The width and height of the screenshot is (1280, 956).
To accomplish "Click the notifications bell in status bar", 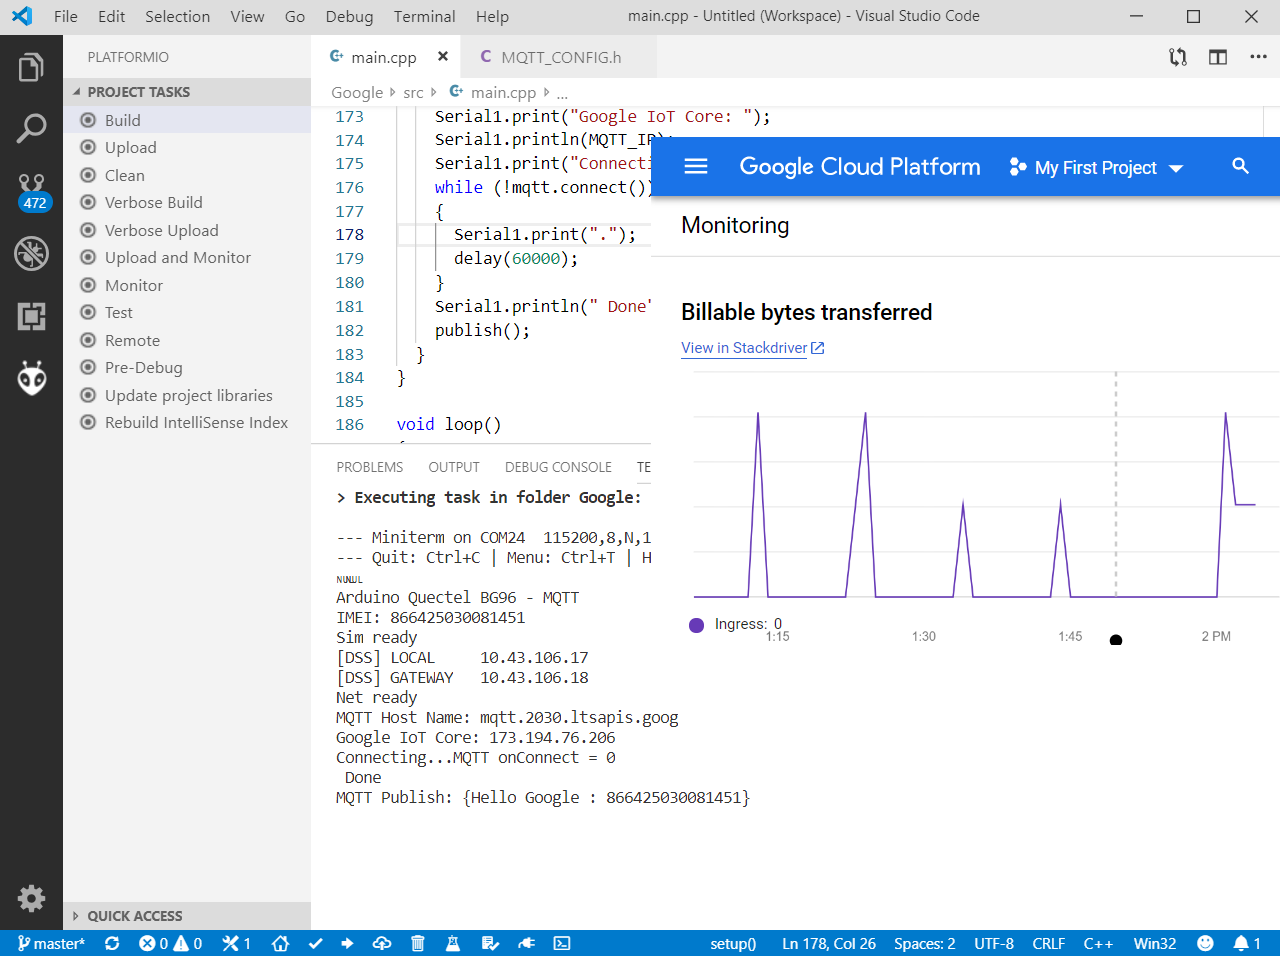I will tap(1247, 943).
